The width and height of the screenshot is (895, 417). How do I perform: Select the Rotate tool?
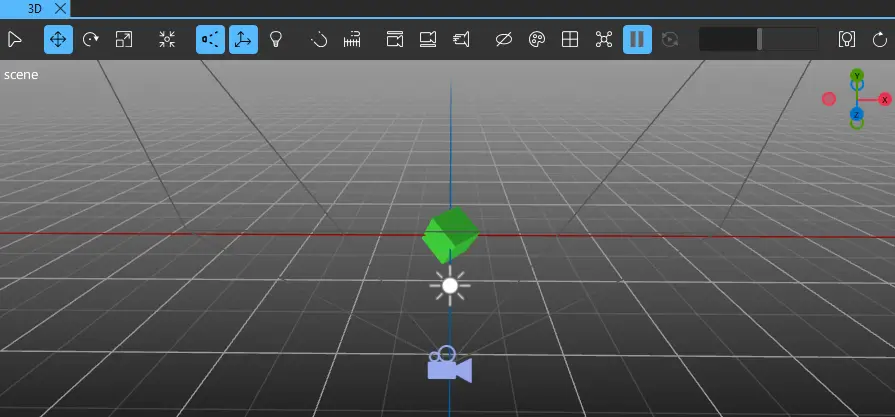pos(91,40)
